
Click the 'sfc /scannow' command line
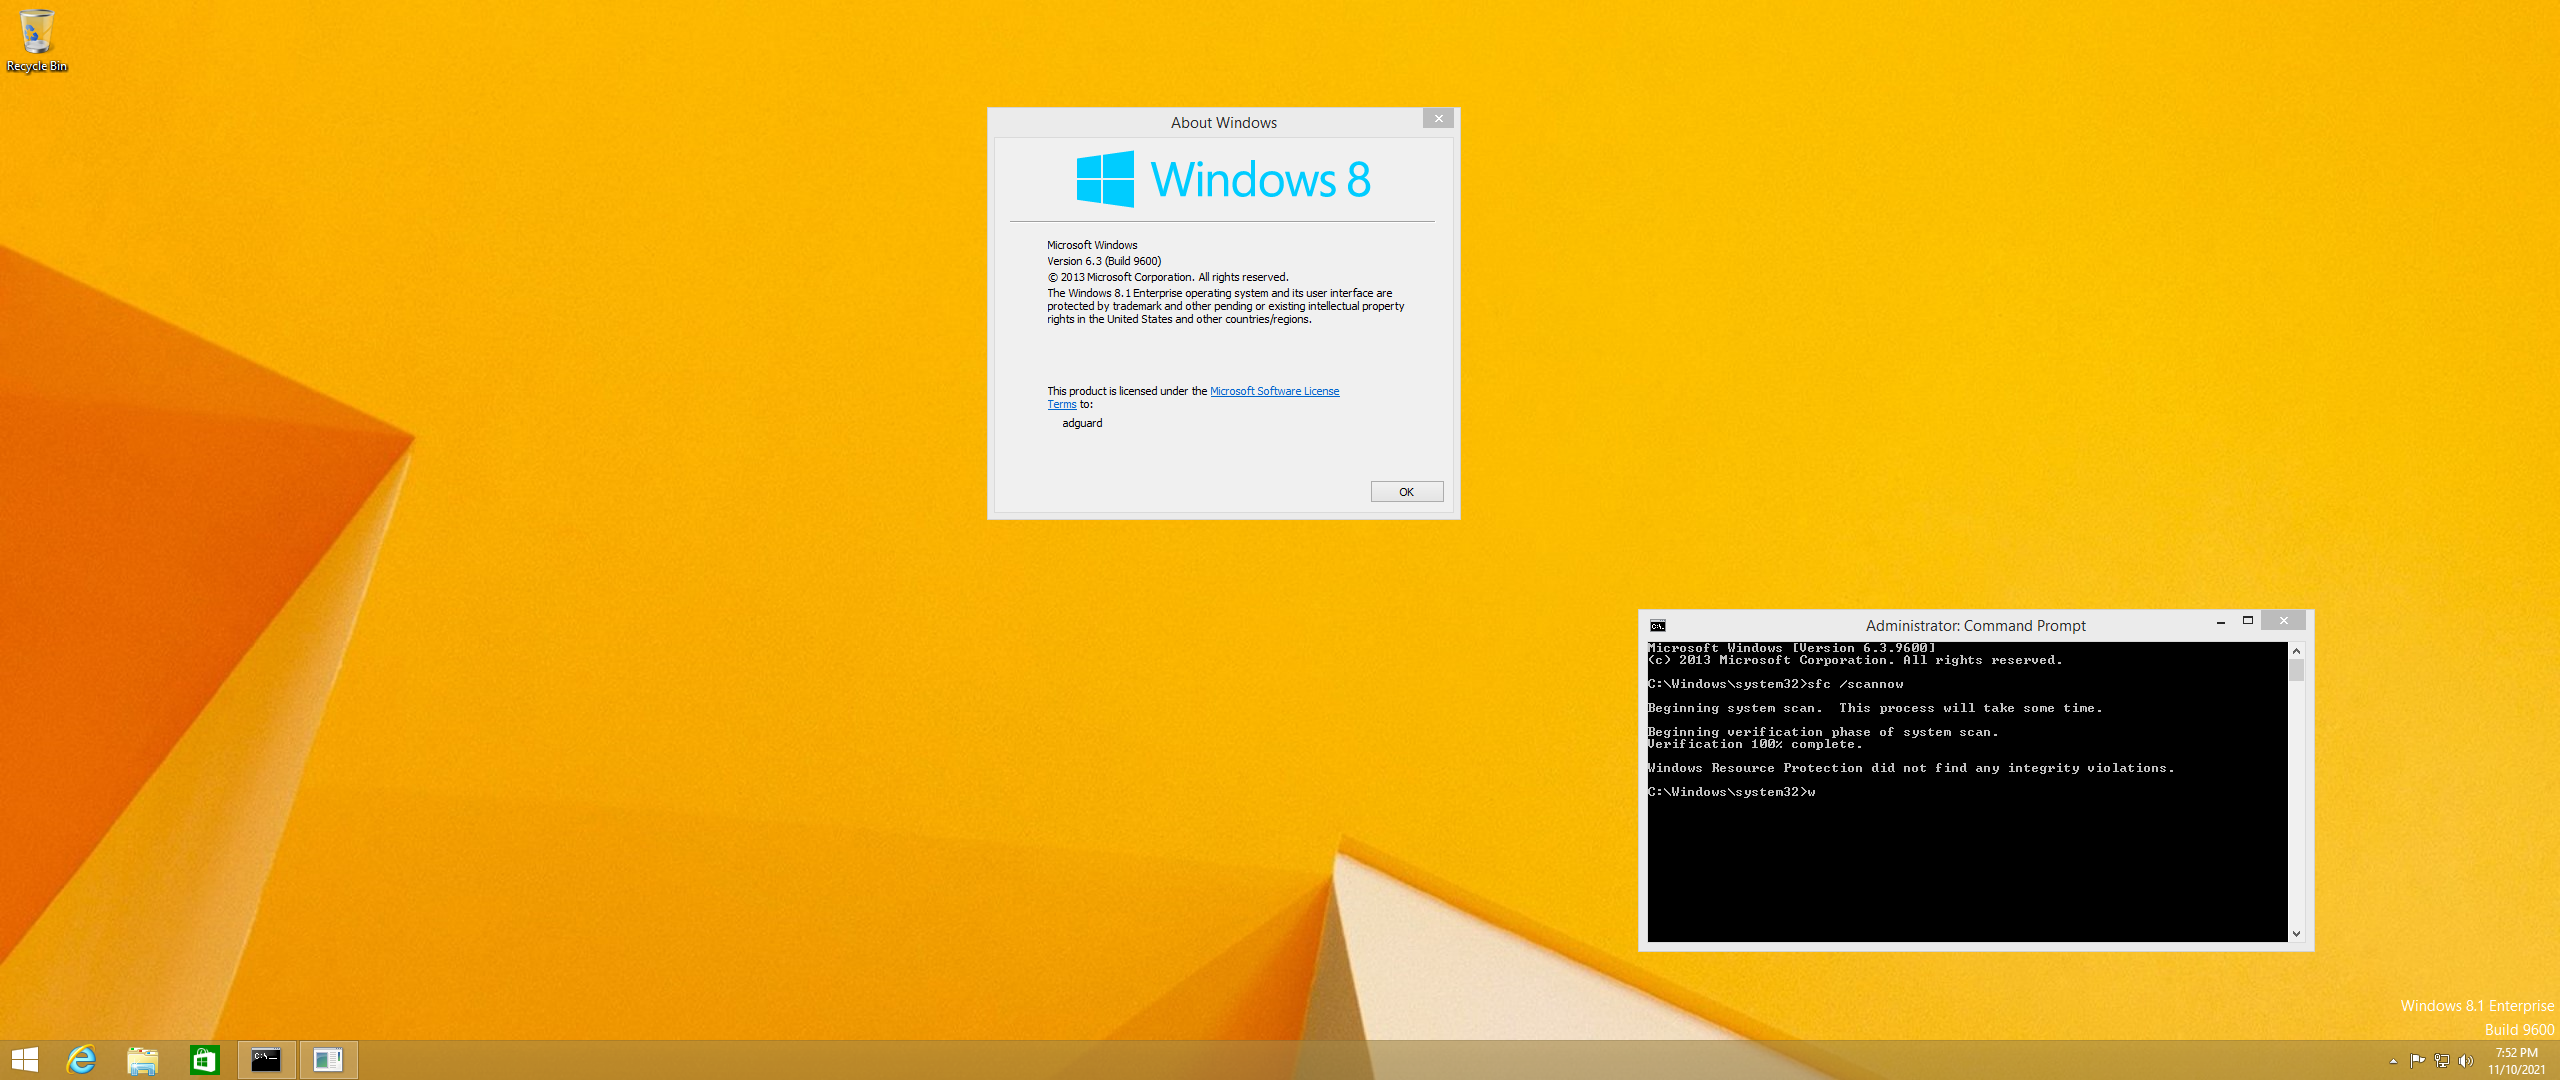1776,684
